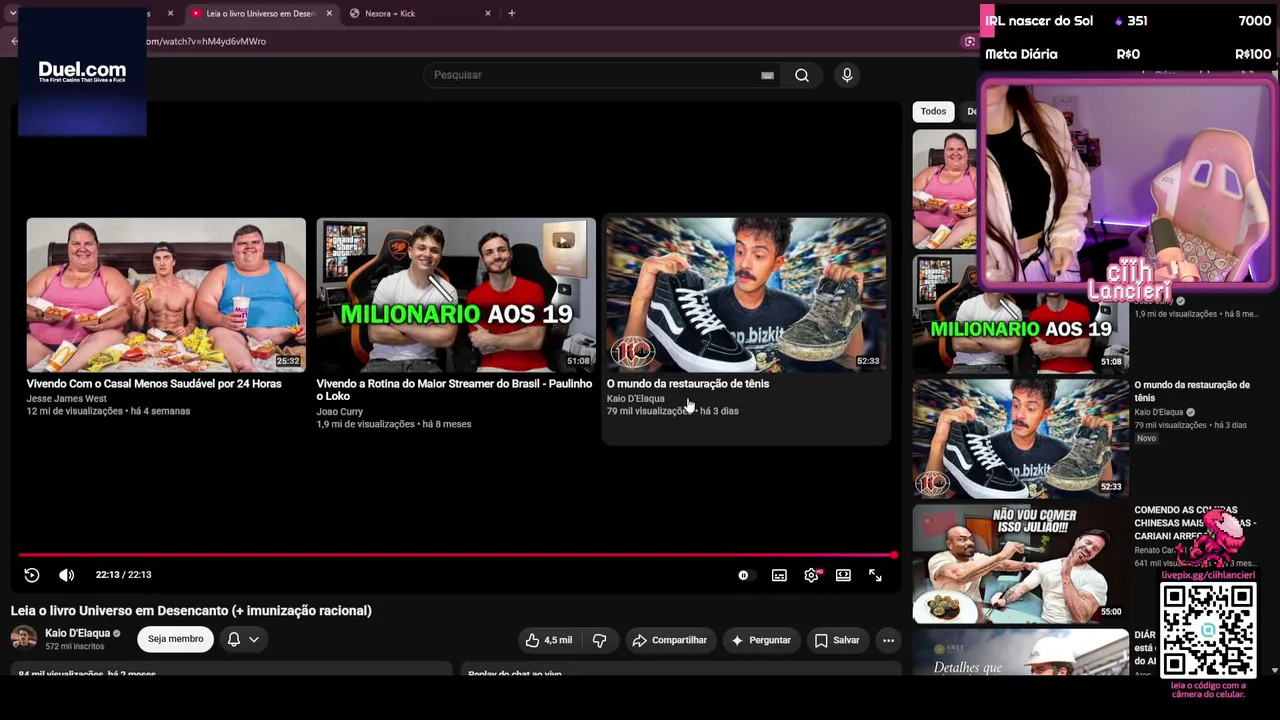Click the Perguntar button
The height and width of the screenshot is (720, 1280).
(761, 640)
